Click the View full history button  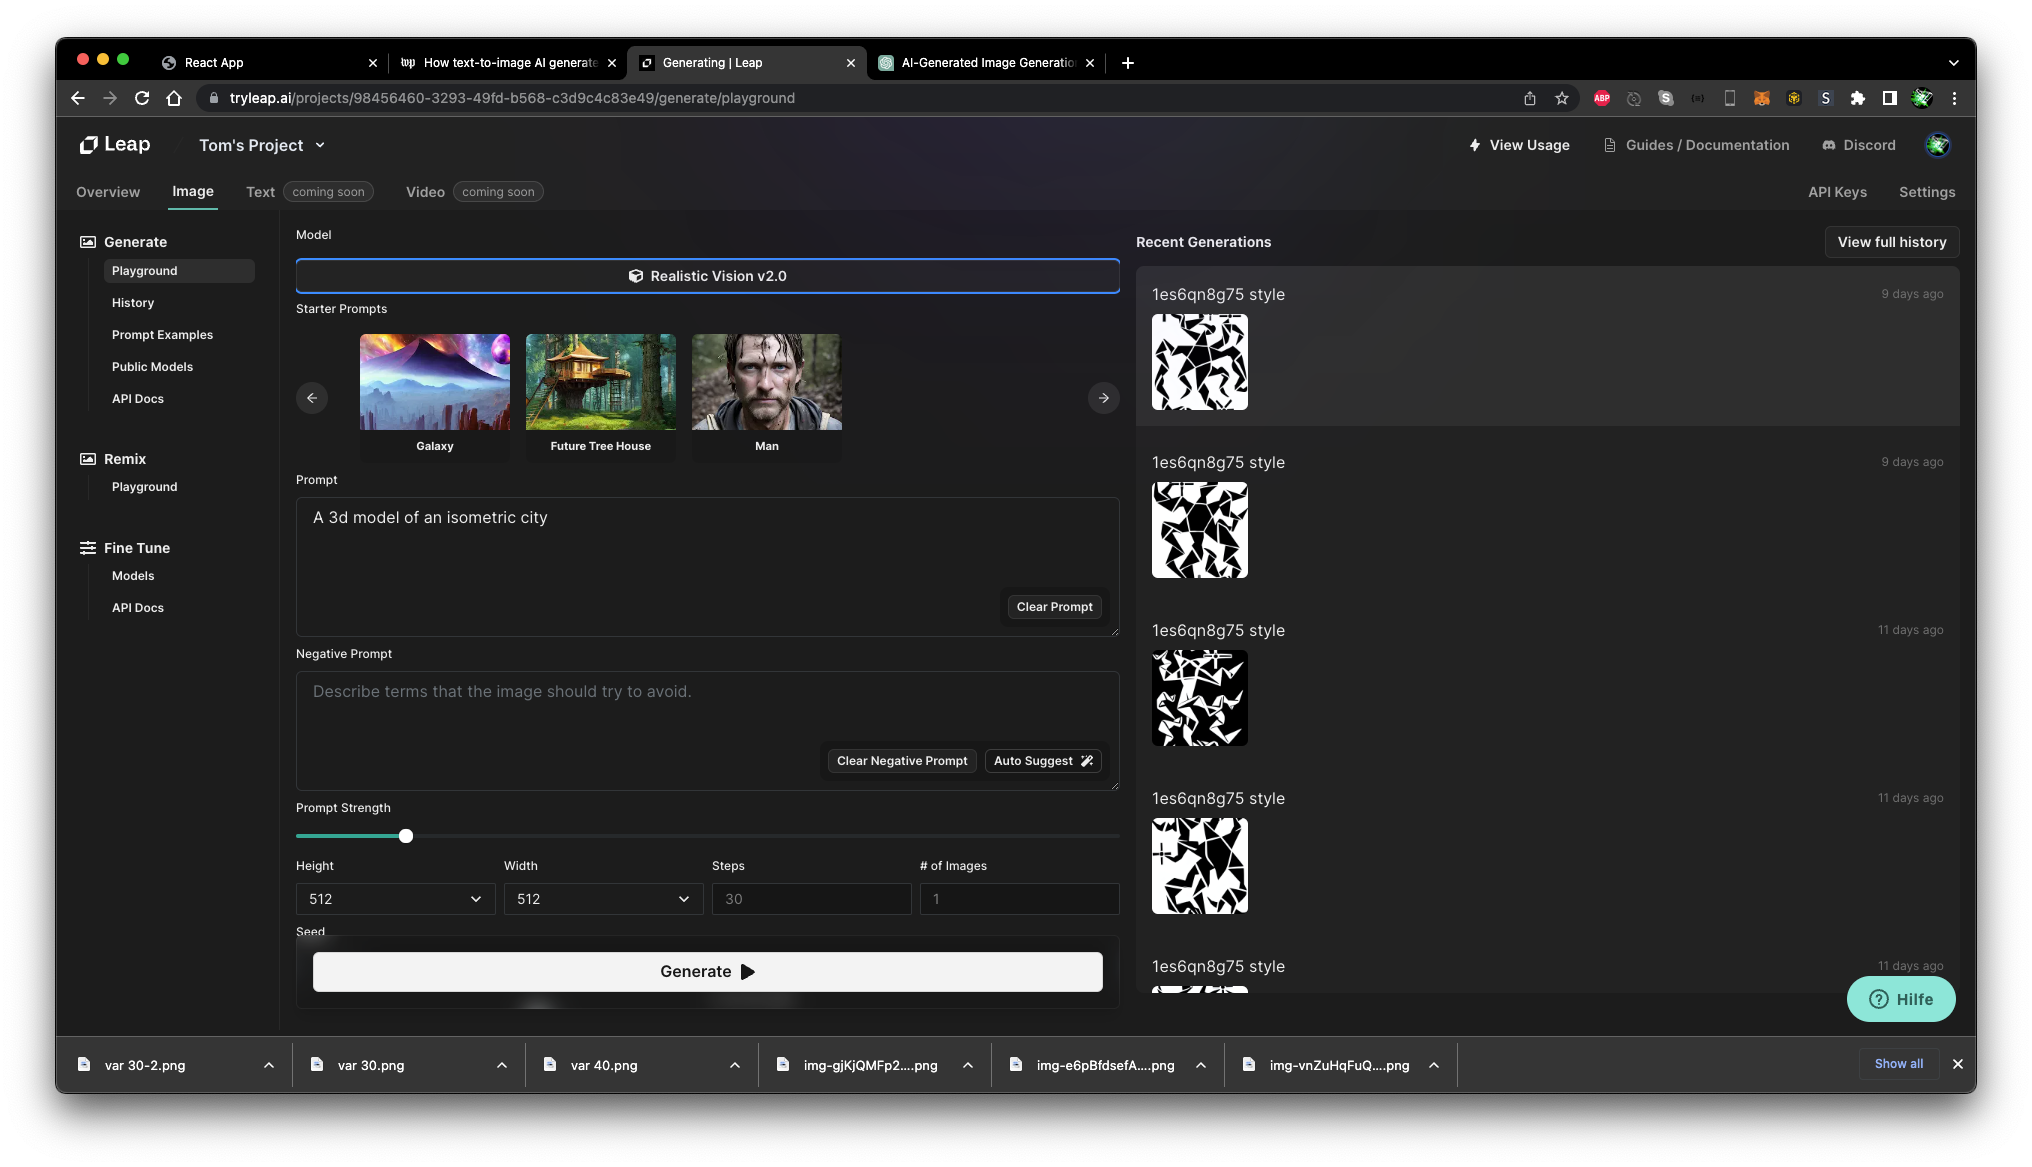click(x=1891, y=242)
